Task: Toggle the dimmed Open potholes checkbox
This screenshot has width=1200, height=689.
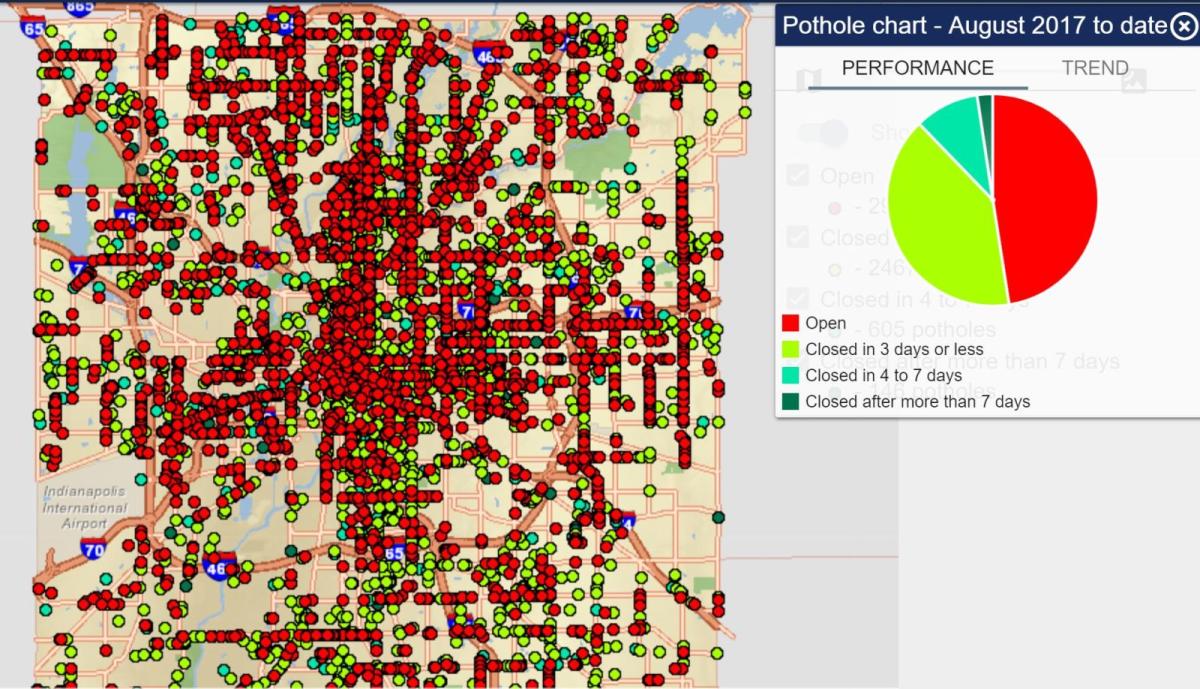Action: coord(797,176)
